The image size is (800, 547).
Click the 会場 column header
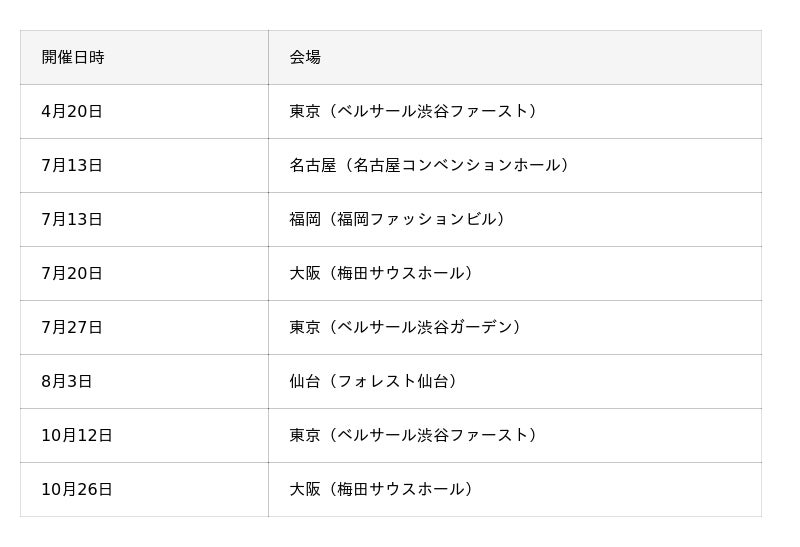click(x=305, y=58)
